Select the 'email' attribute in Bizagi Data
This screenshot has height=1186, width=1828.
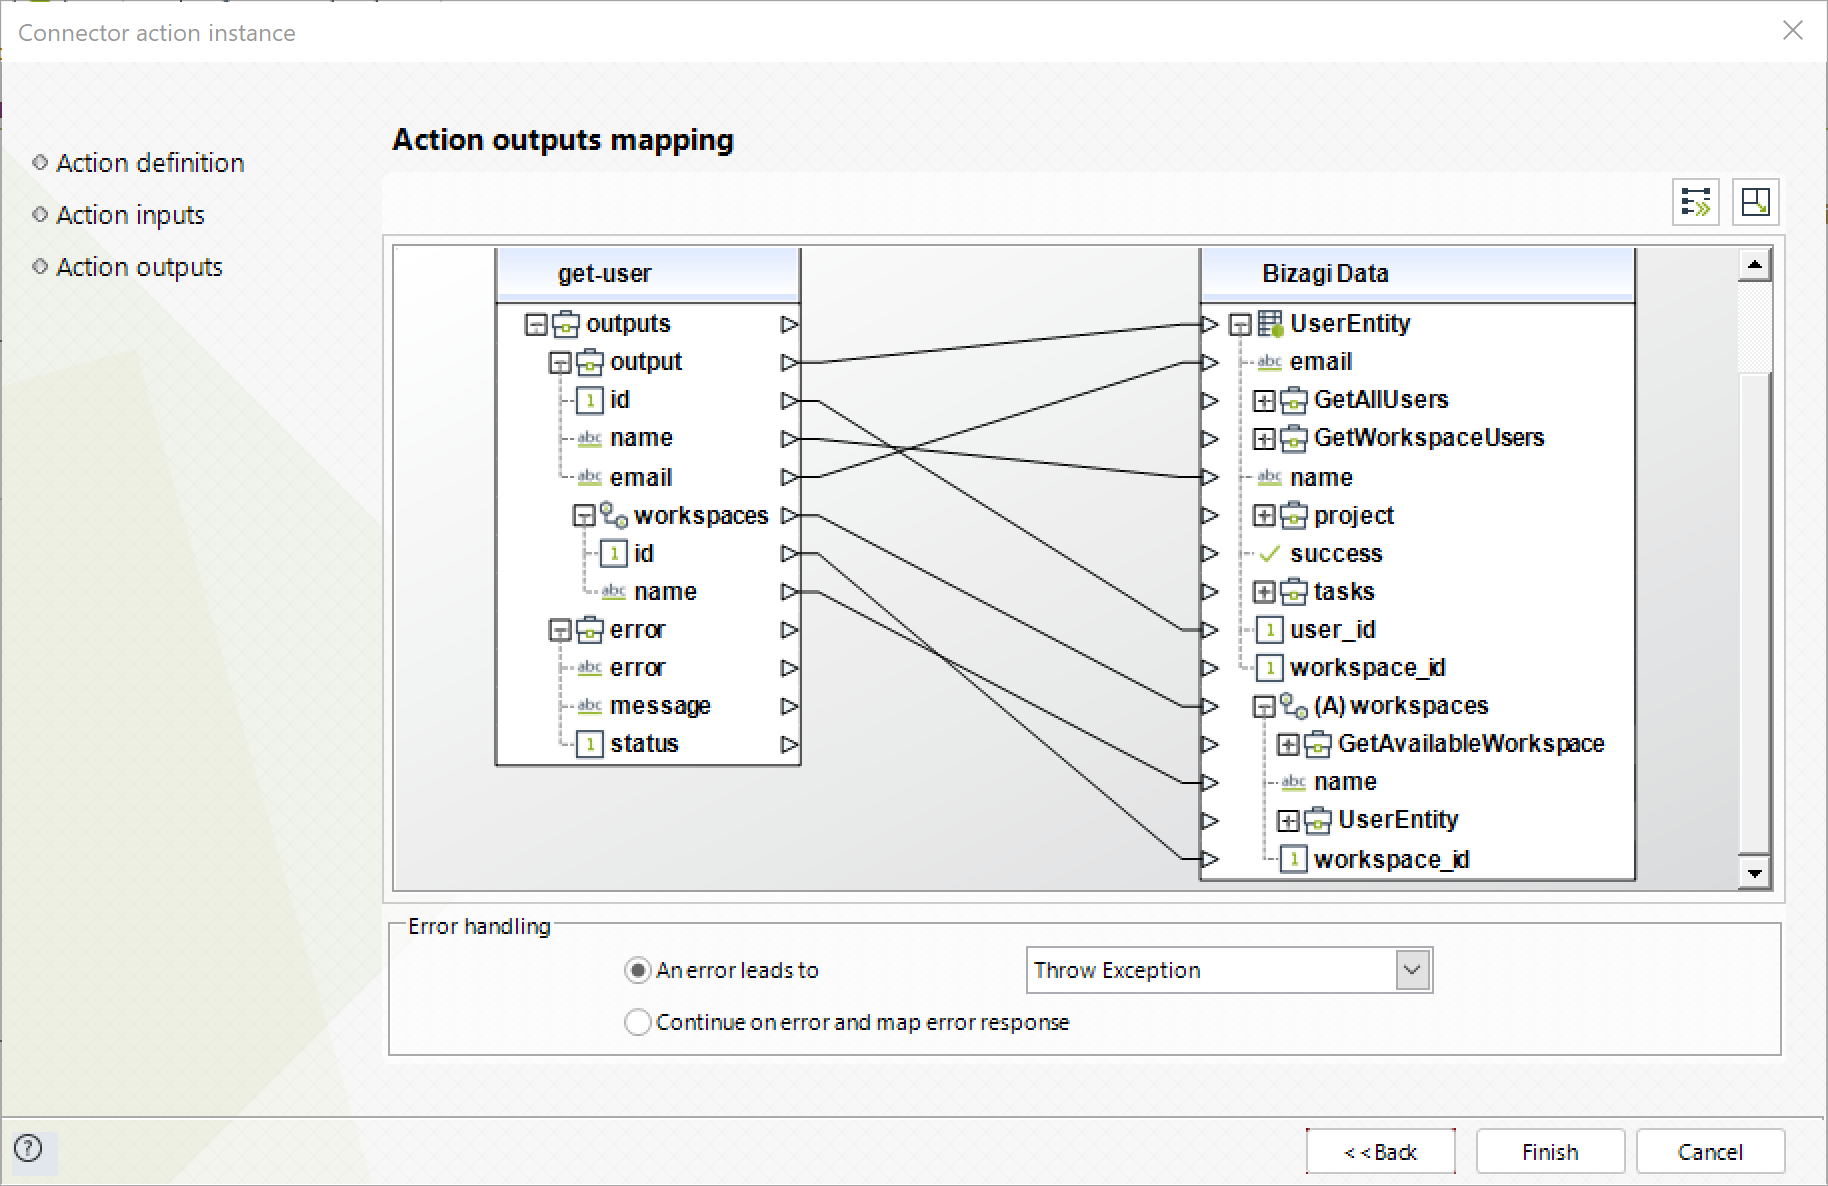coord(1320,362)
